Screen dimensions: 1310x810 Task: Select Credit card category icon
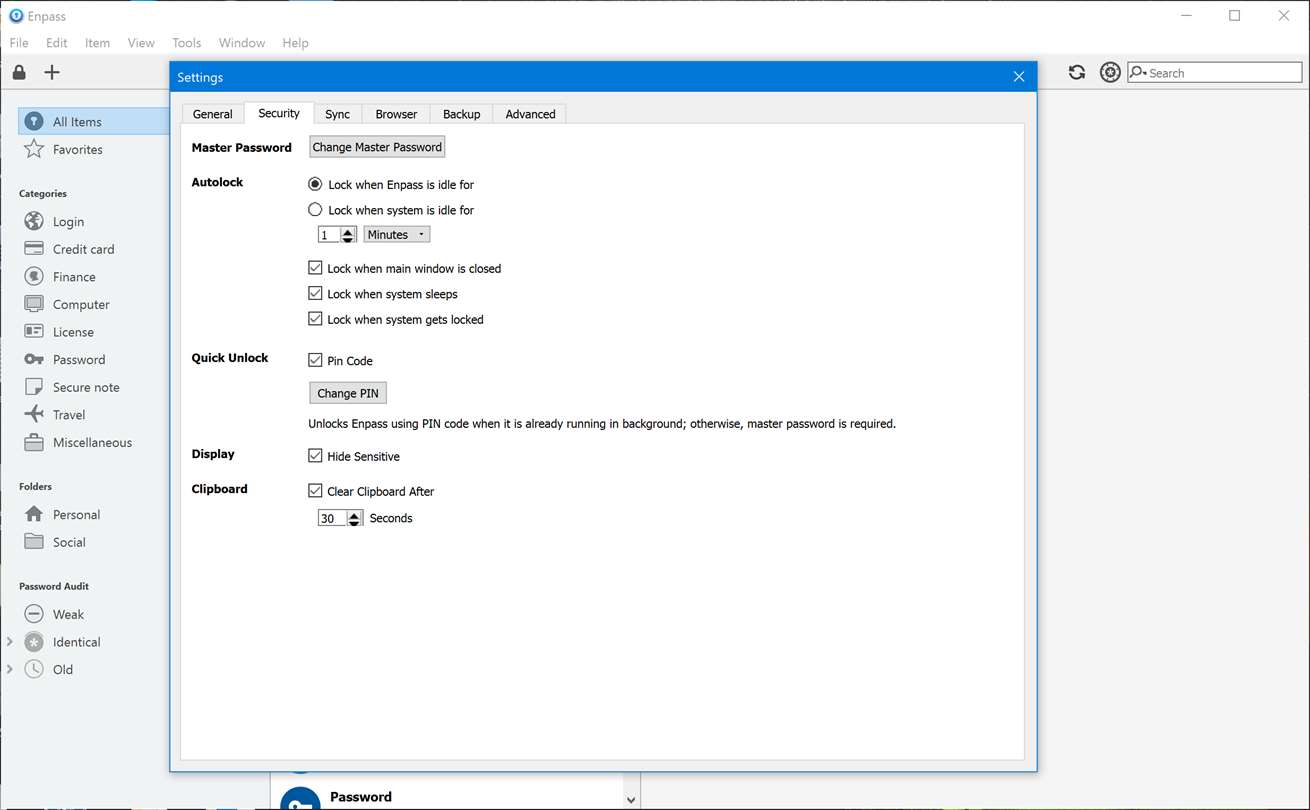pos(34,248)
